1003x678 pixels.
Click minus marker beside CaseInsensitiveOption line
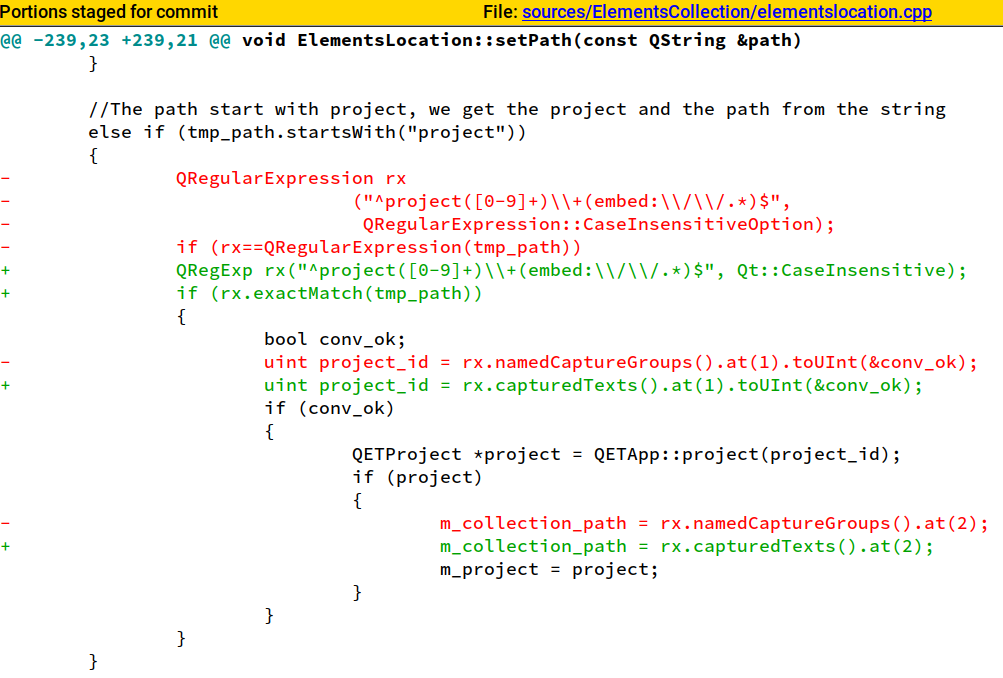6,223
